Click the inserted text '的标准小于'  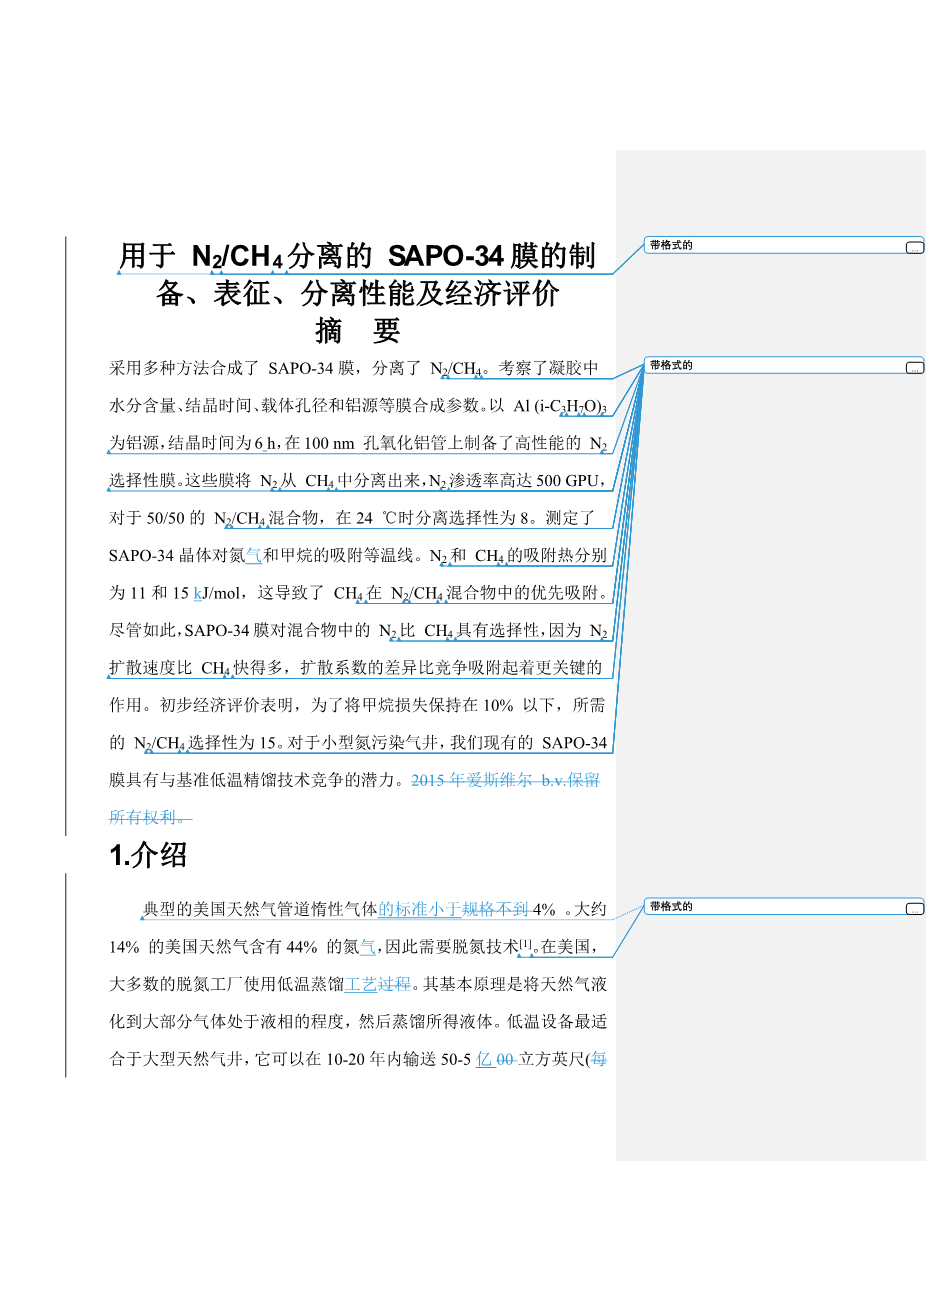pyautogui.click(x=420, y=909)
